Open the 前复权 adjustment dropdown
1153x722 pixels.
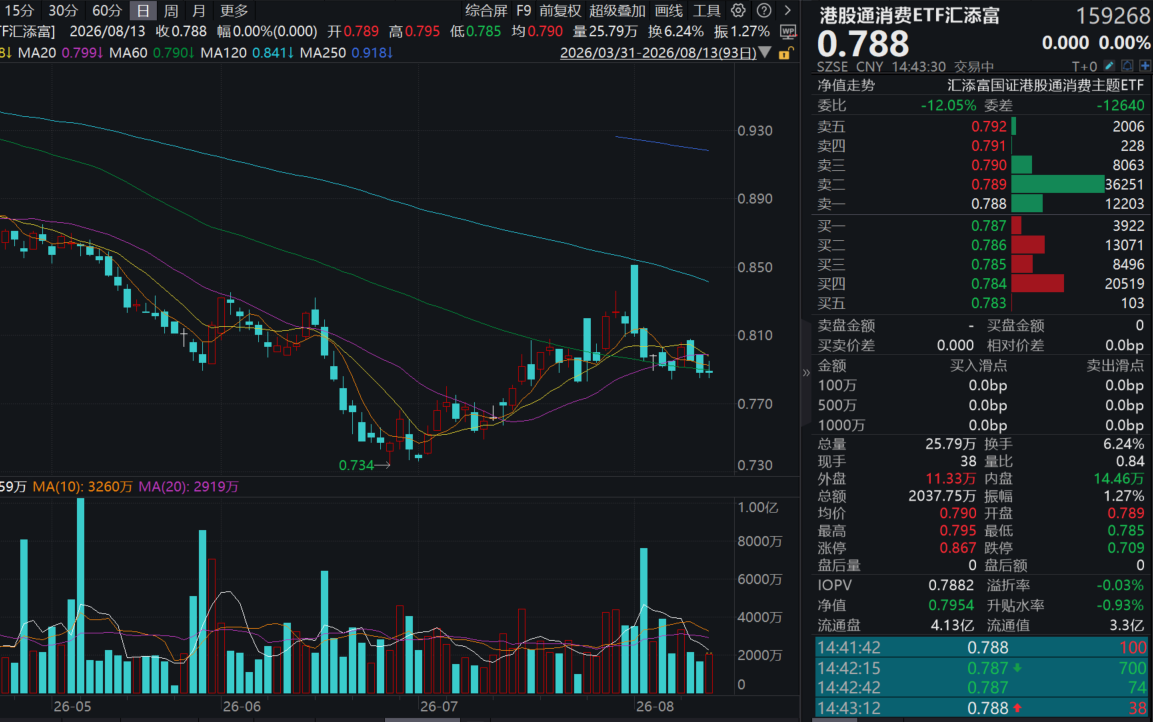tap(560, 10)
